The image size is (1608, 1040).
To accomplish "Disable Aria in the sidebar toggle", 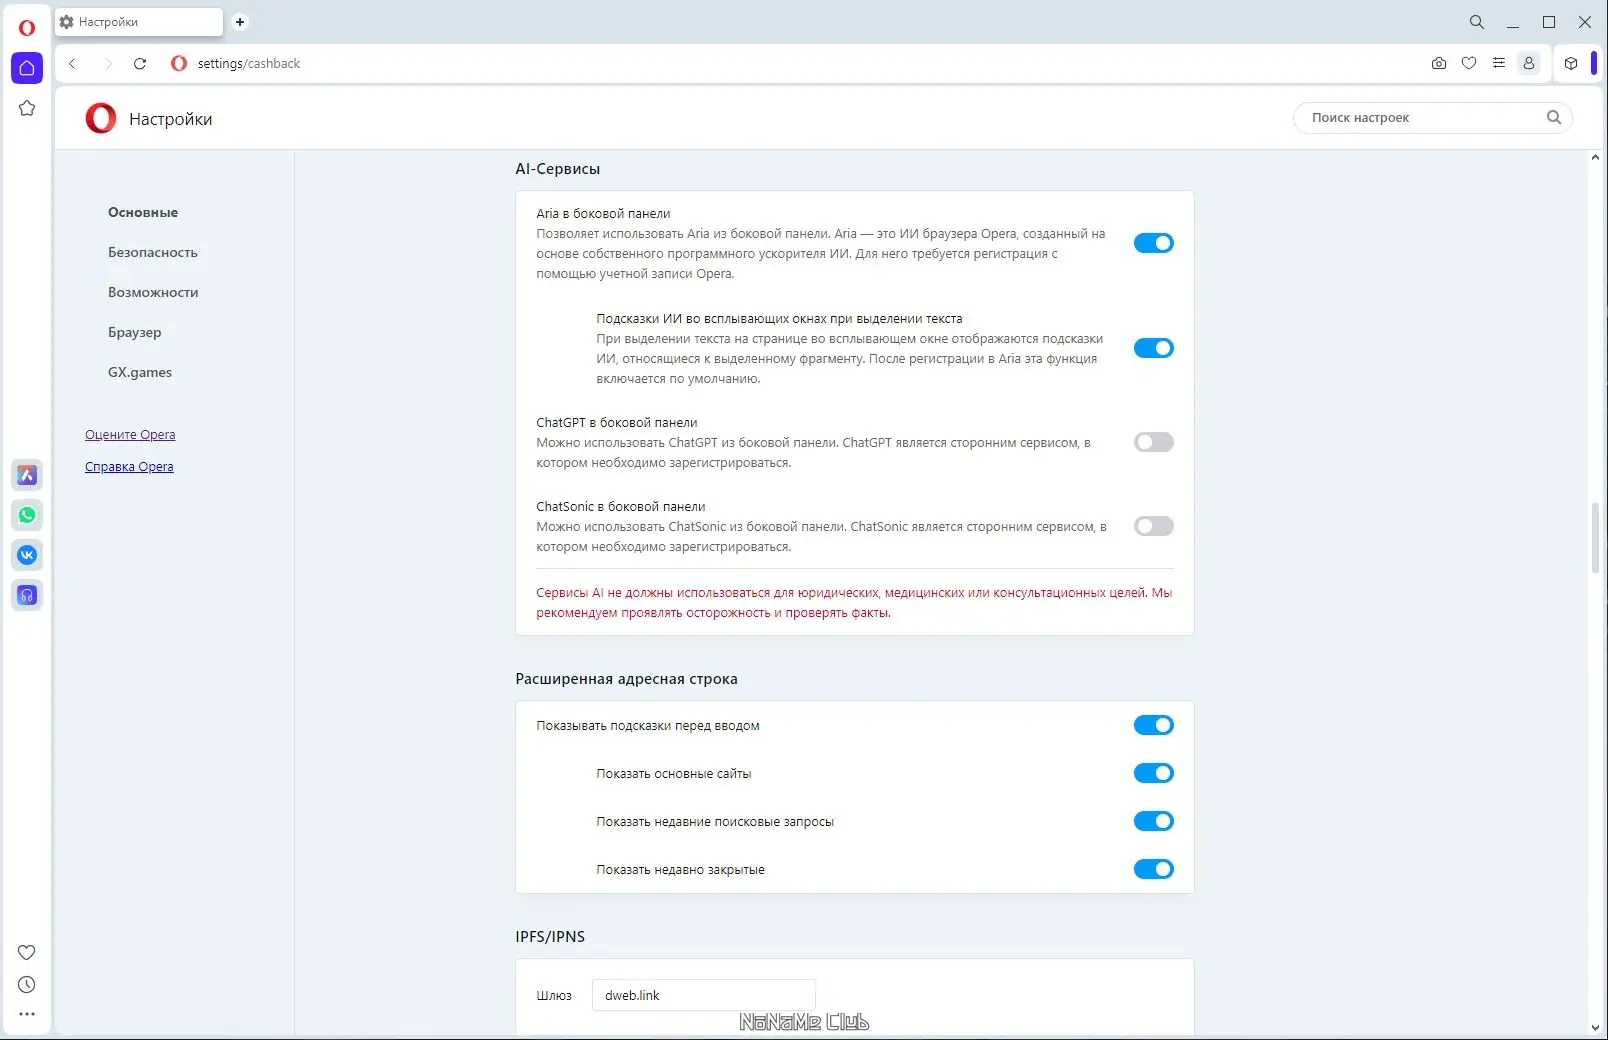I will (1153, 243).
